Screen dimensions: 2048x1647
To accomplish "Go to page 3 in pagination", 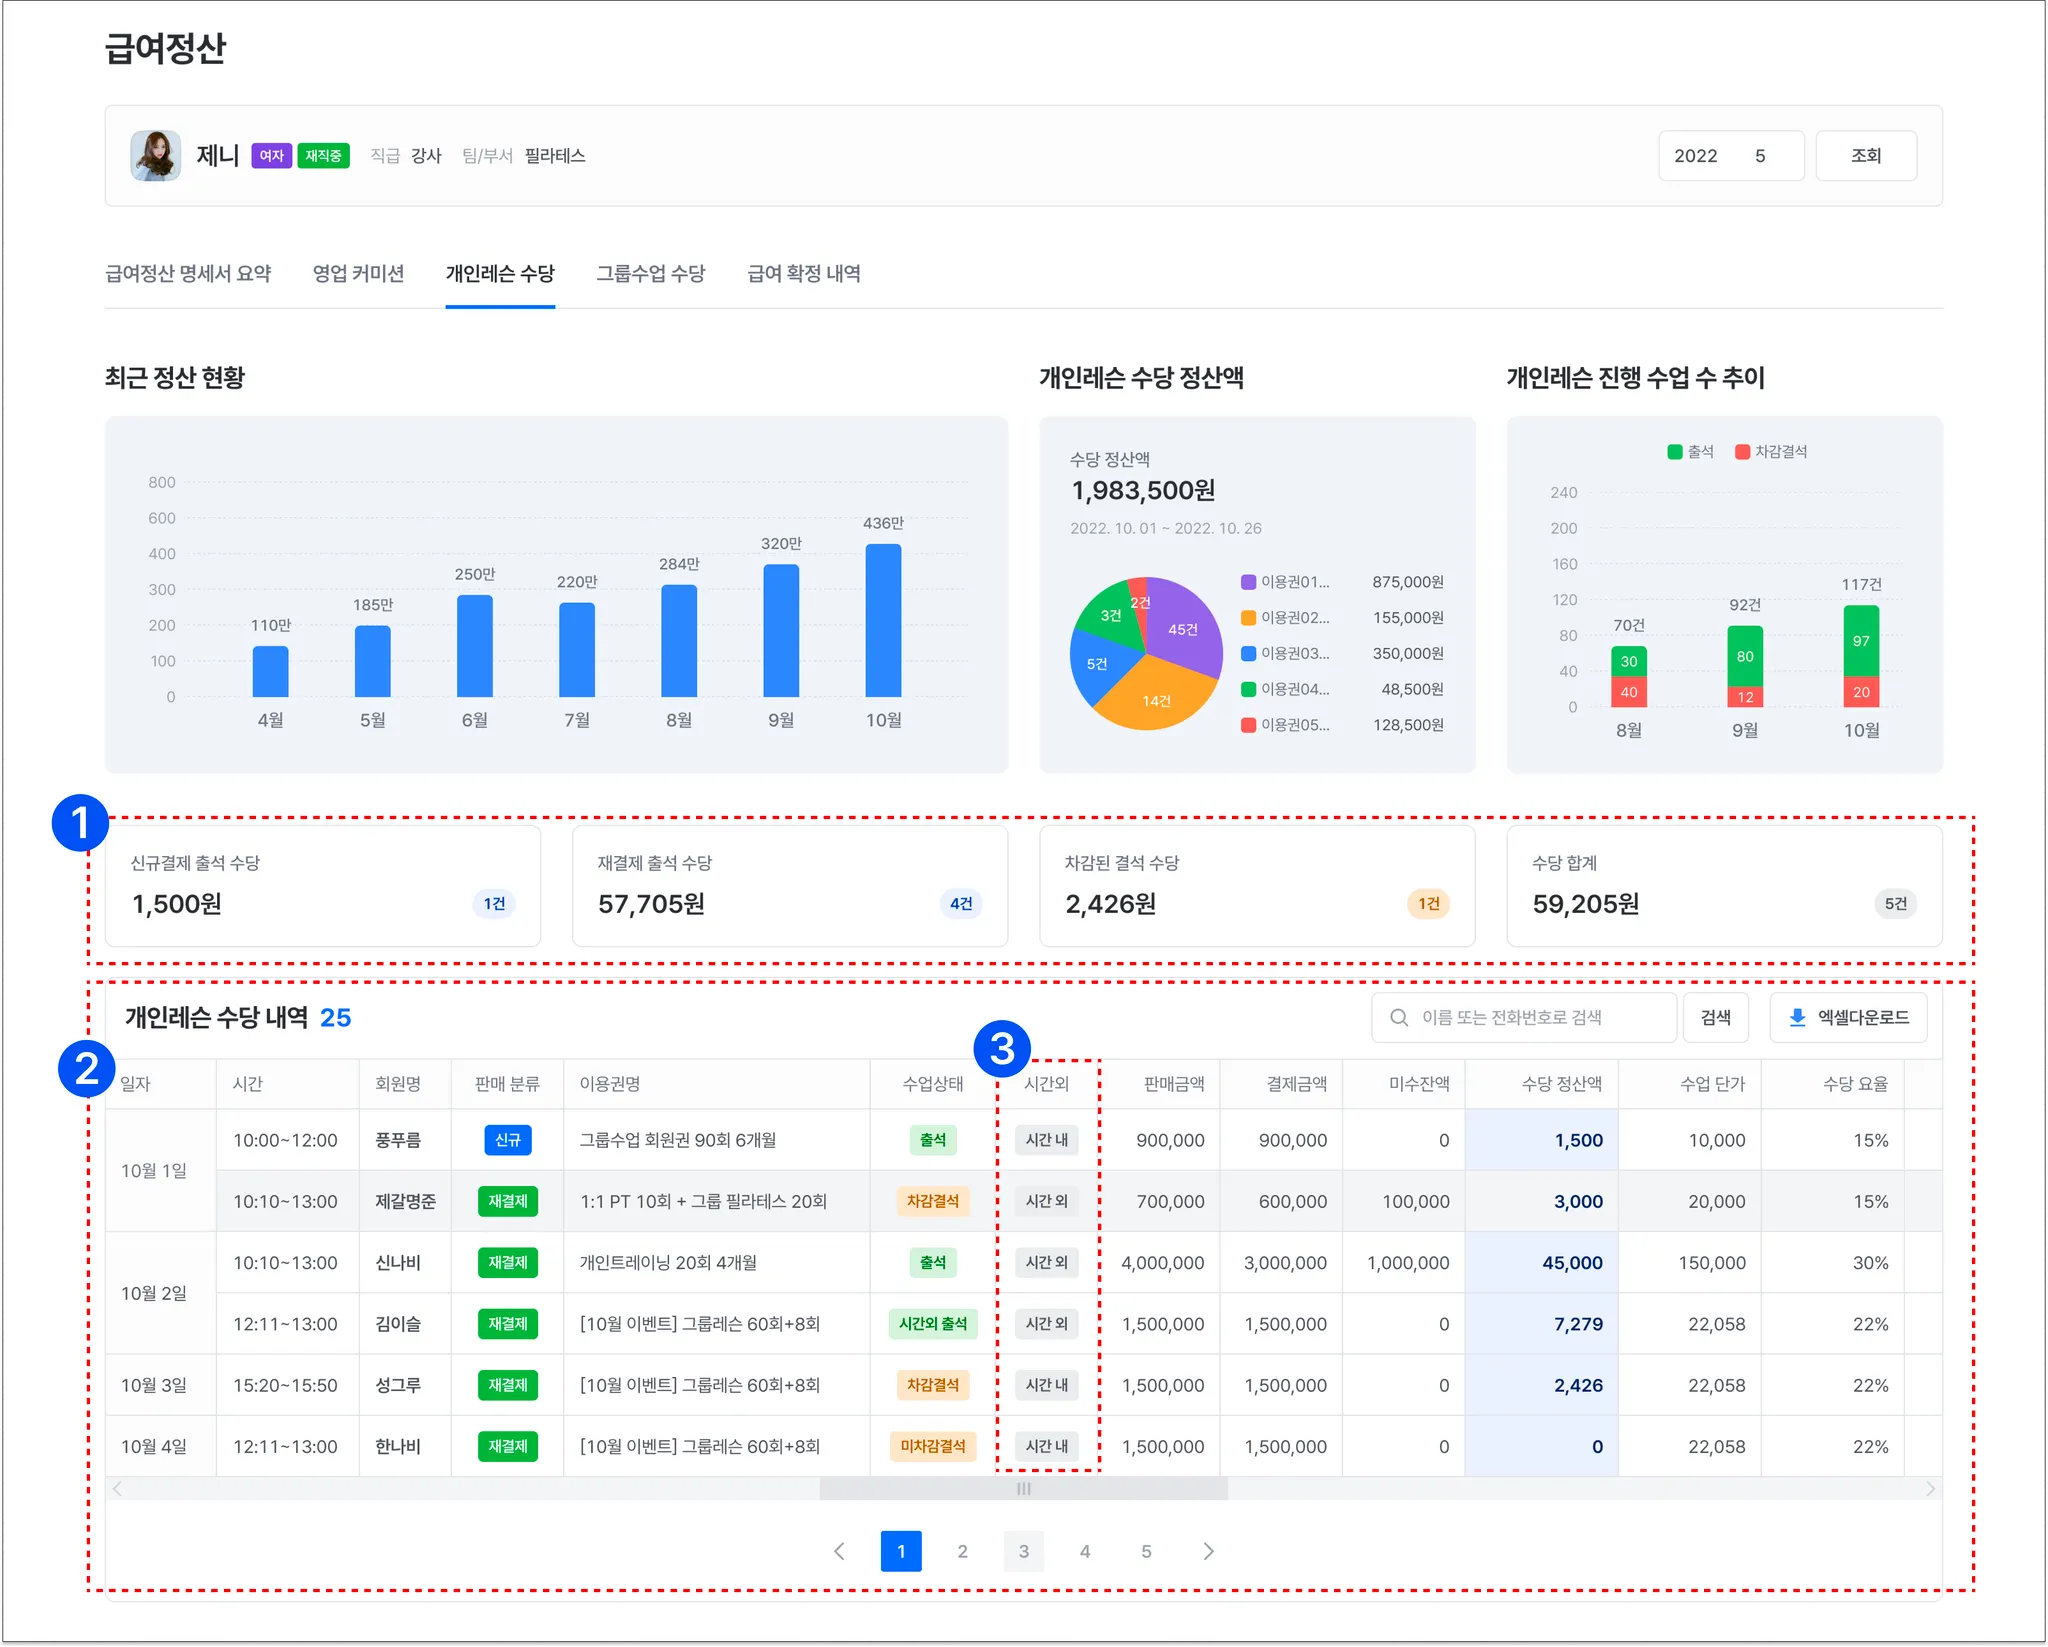I will coord(1023,1551).
